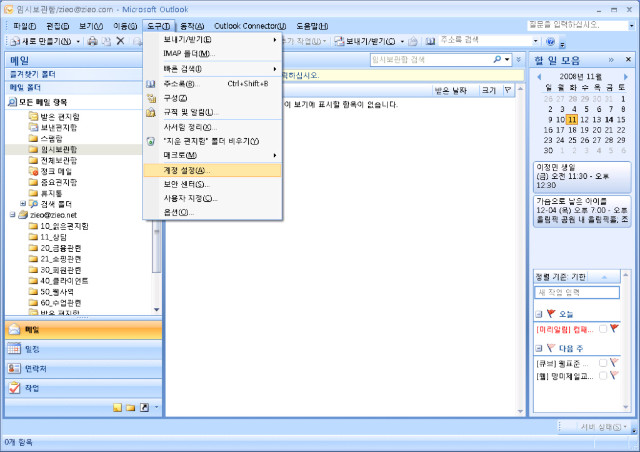Go to next month in calendar
Screen dimensions: 640x452
[625, 77]
